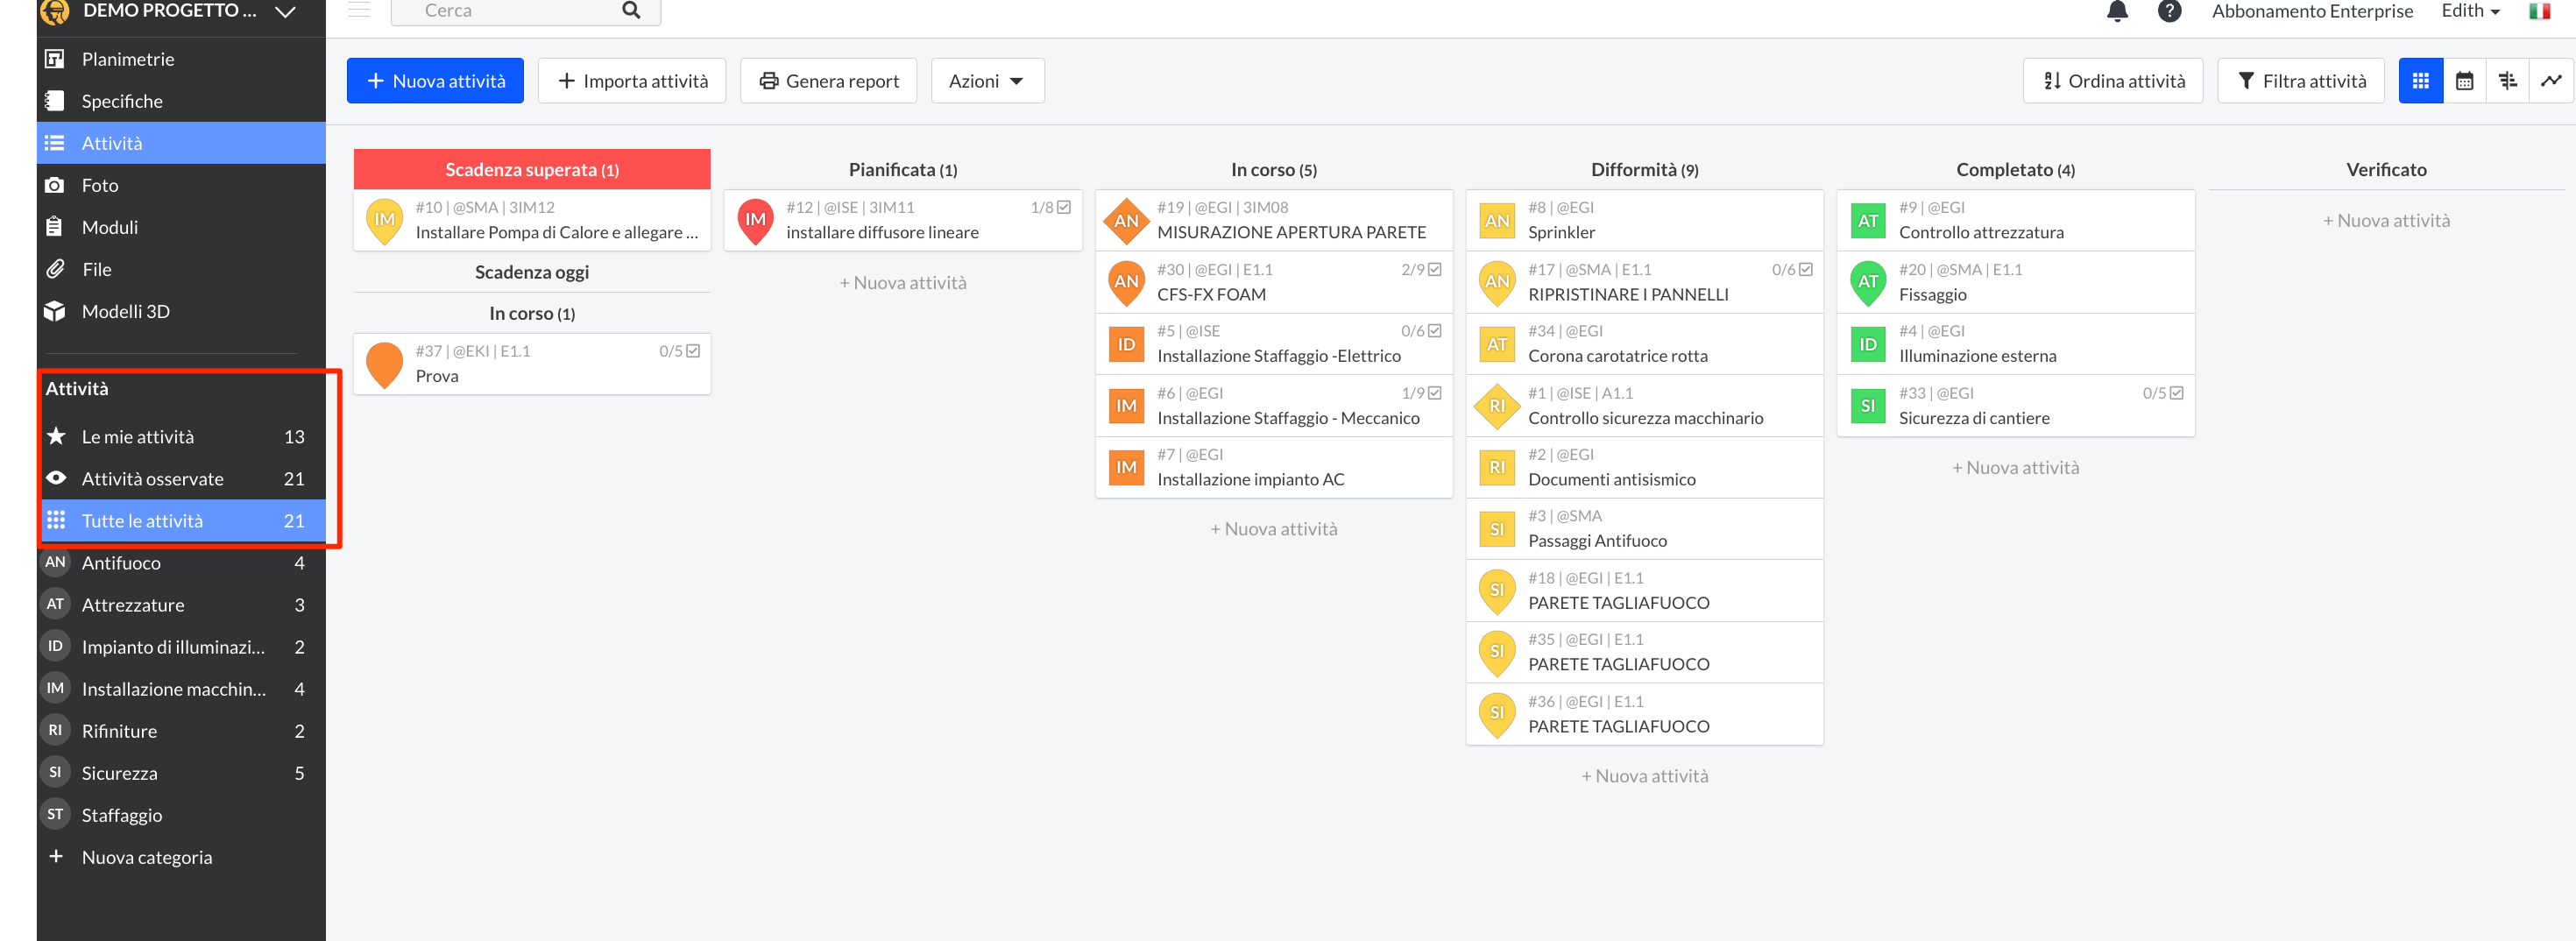Click the plus icon beside Nuova categoria
The width and height of the screenshot is (2576, 941).
tap(56, 856)
